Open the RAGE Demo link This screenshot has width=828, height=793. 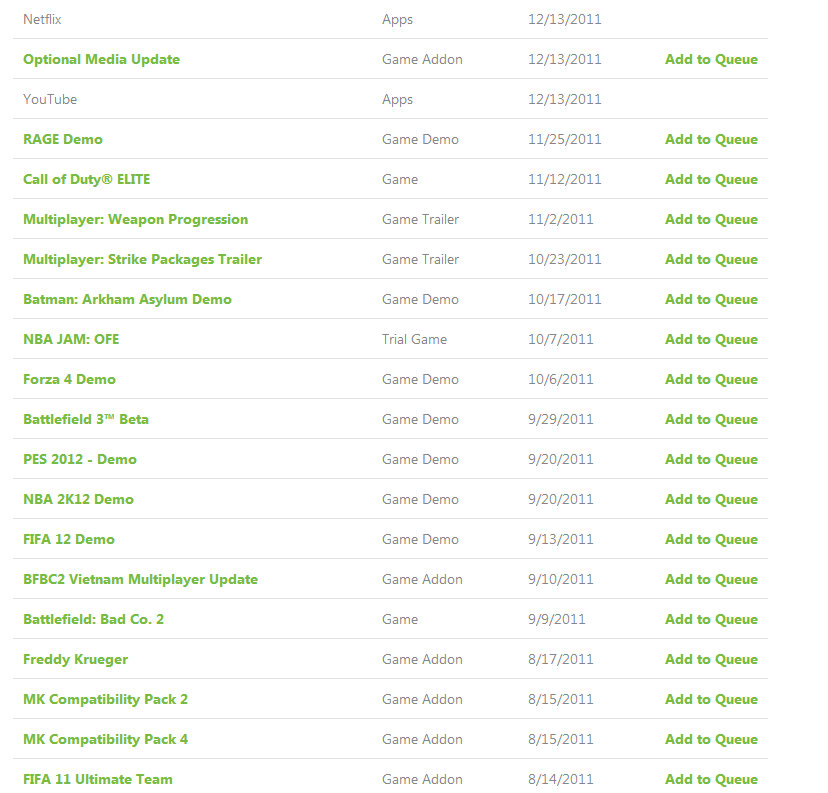pos(63,139)
